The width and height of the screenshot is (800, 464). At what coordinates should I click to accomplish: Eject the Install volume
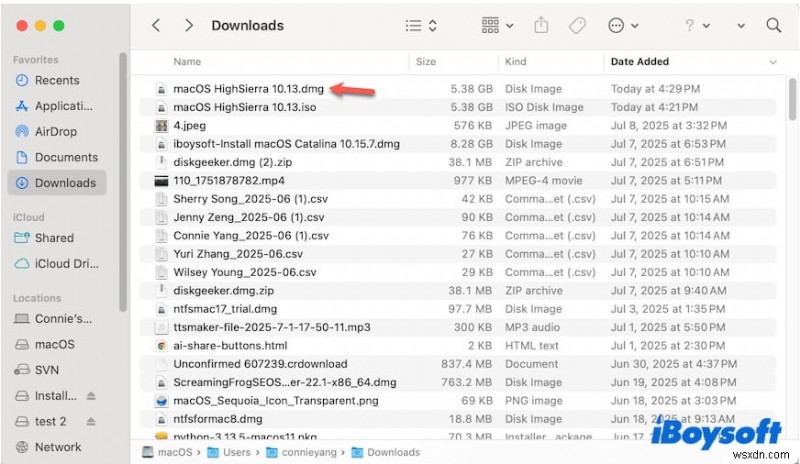coord(91,396)
